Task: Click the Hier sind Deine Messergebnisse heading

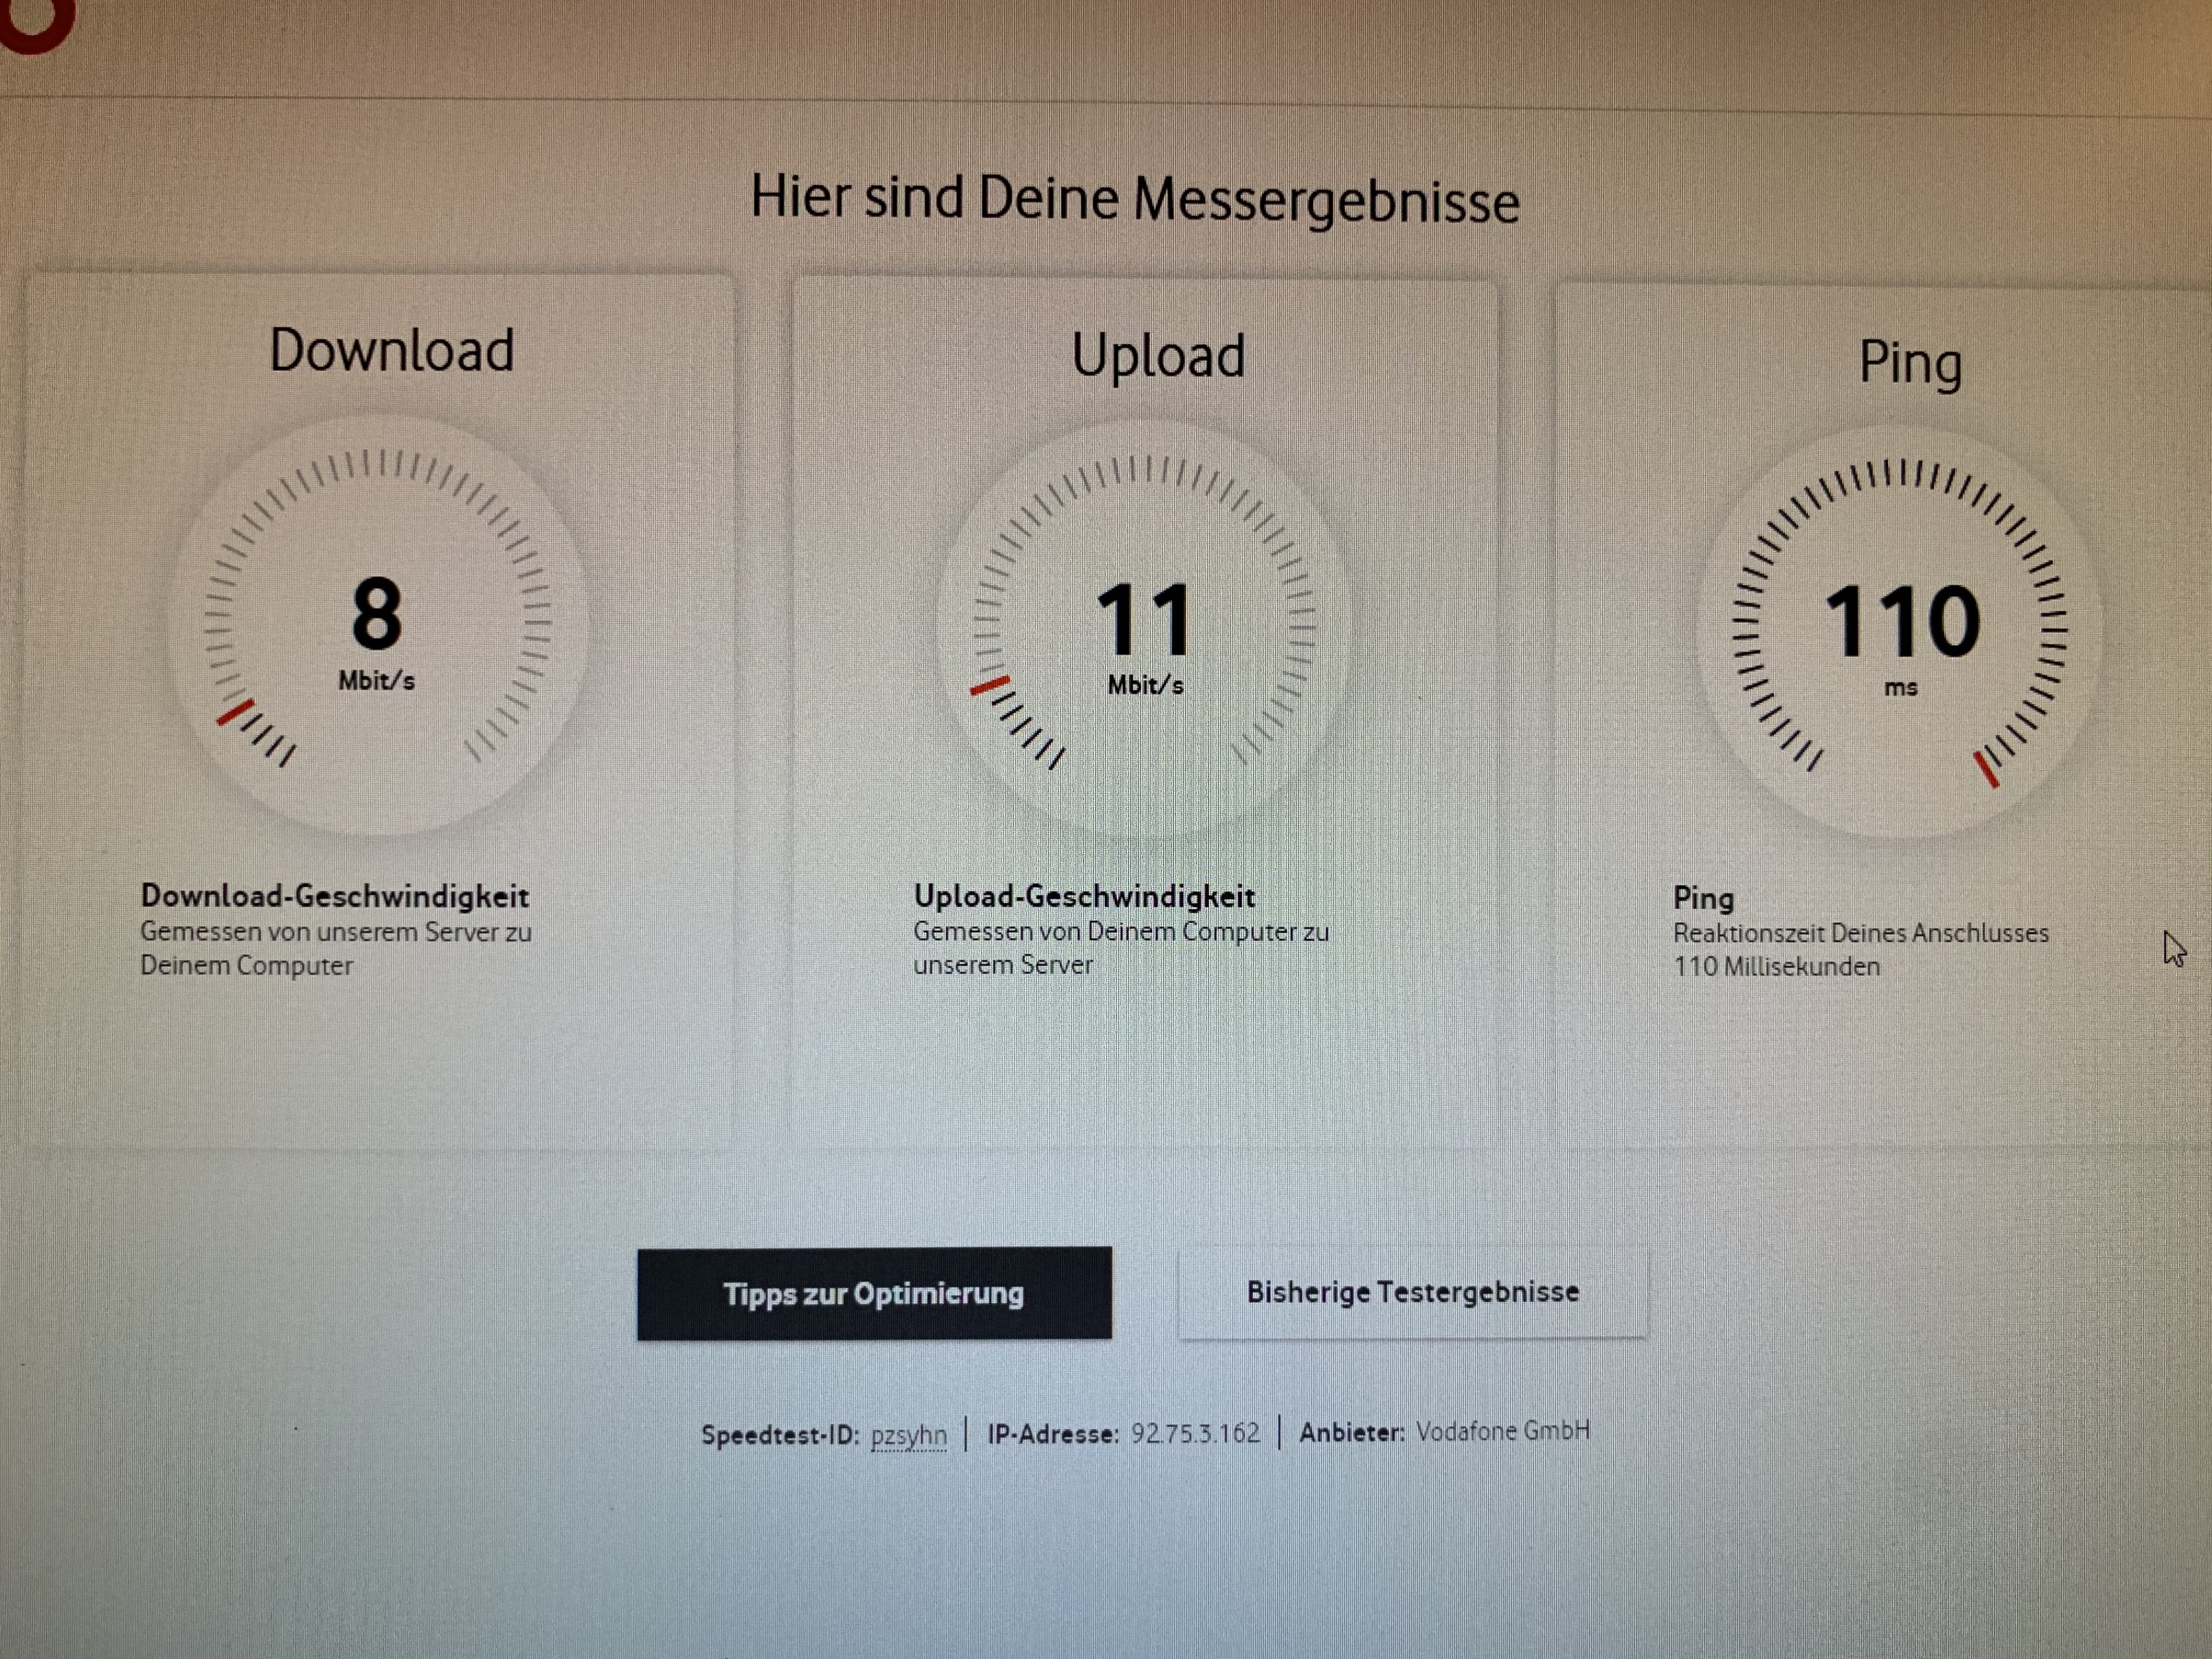Action: click(x=1135, y=199)
